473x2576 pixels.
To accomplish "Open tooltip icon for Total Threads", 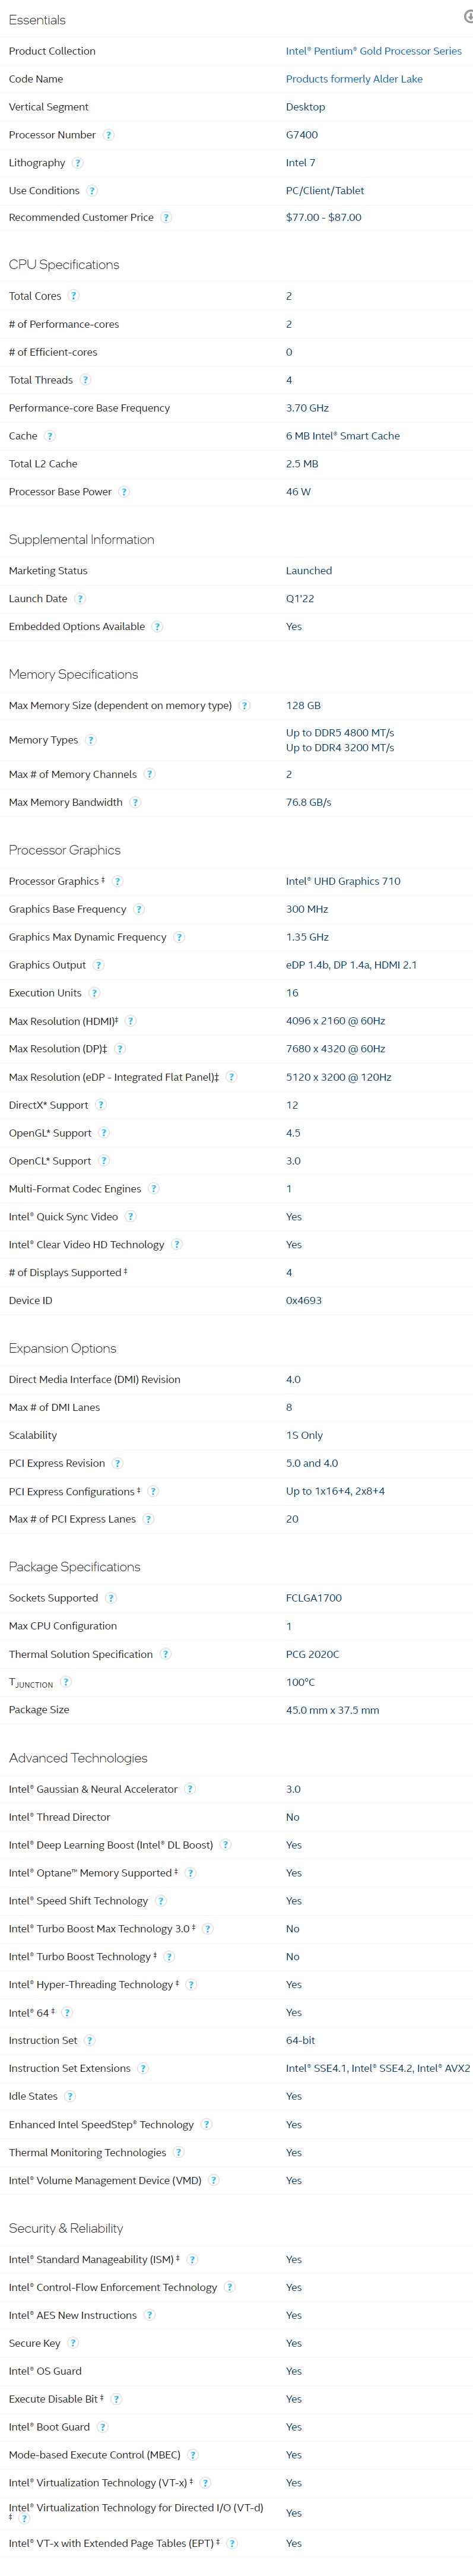I will 86,380.
